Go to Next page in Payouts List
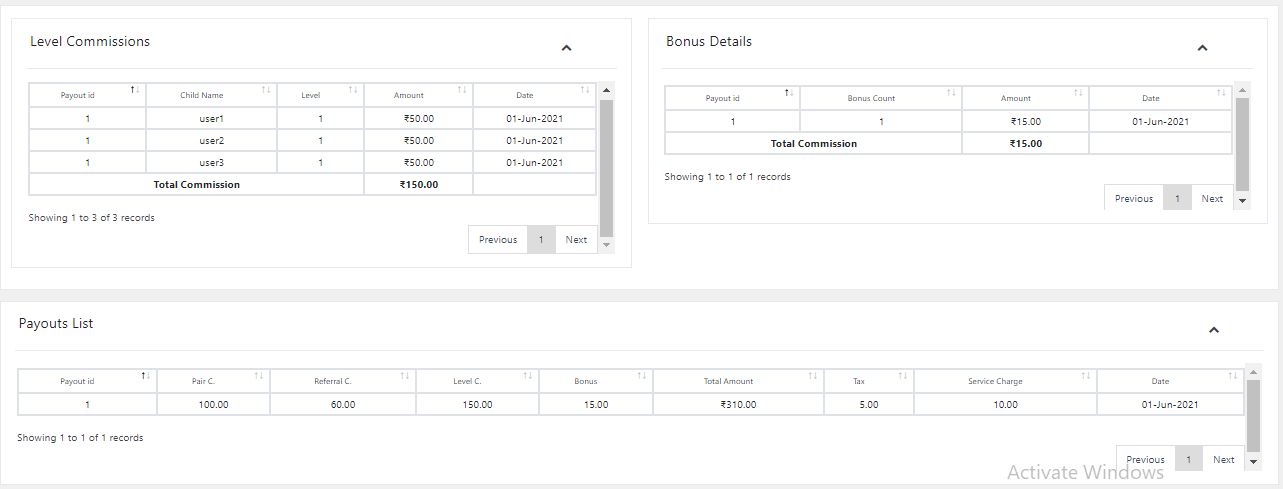The image size is (1283, 489). (1223, 460)
